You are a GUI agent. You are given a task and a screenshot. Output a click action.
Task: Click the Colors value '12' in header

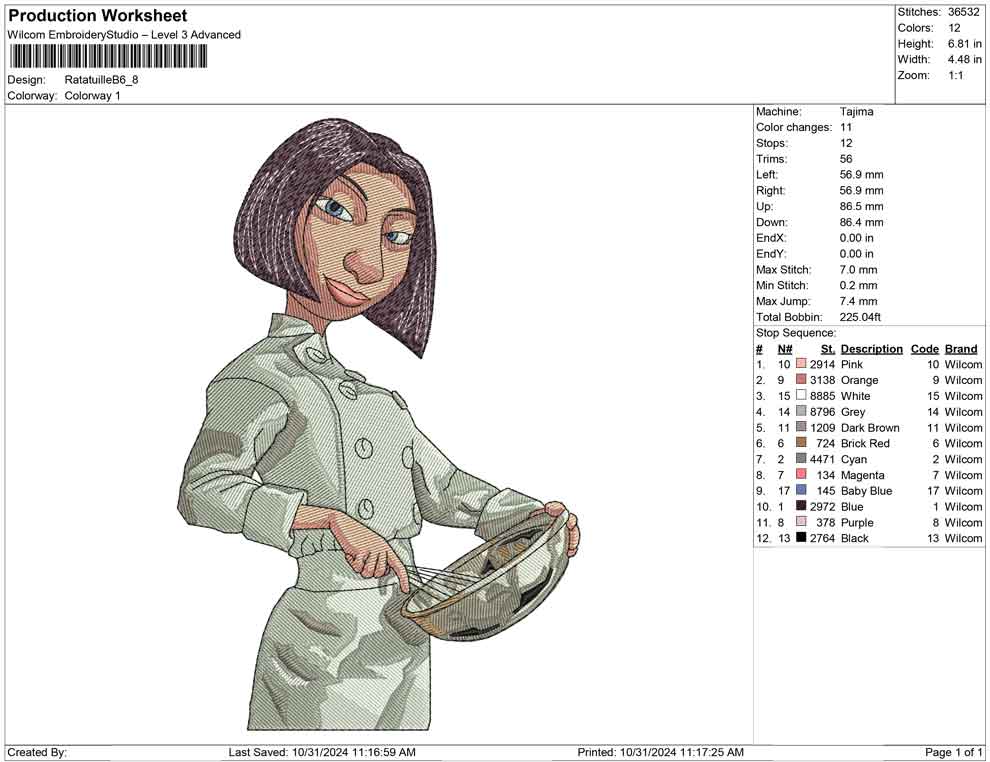tap(954, 28)
